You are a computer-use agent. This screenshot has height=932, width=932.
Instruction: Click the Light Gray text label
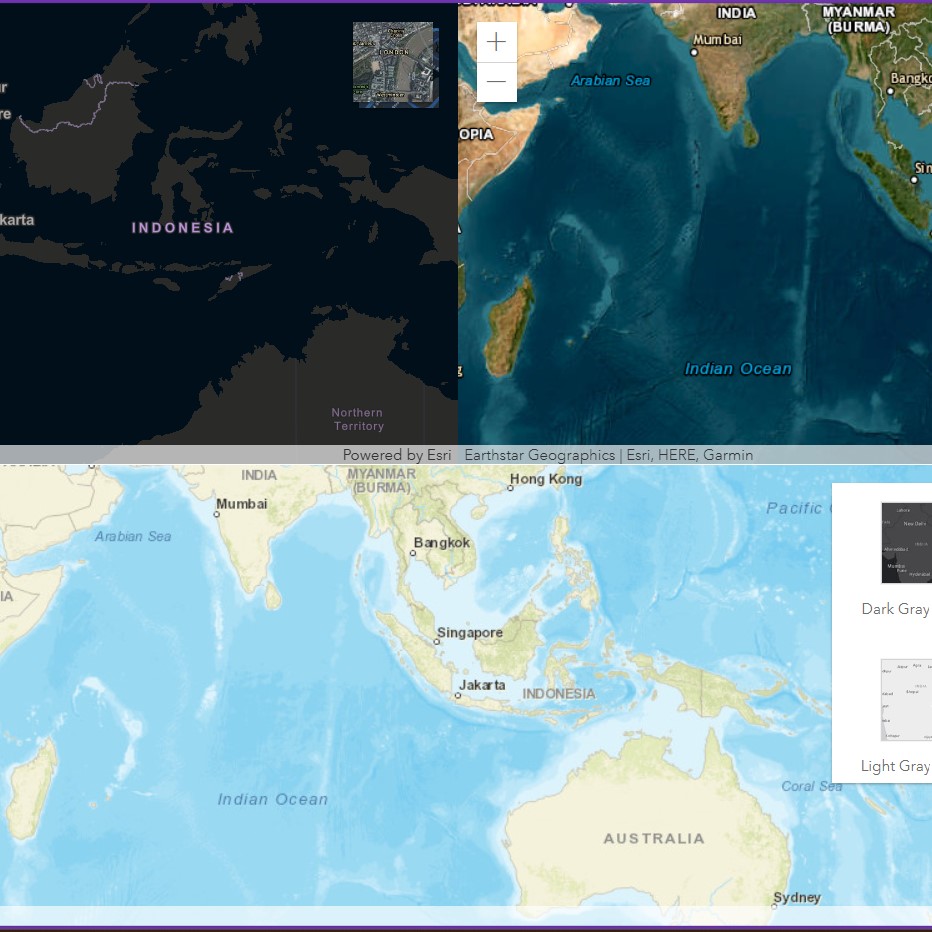coord(895,766)
